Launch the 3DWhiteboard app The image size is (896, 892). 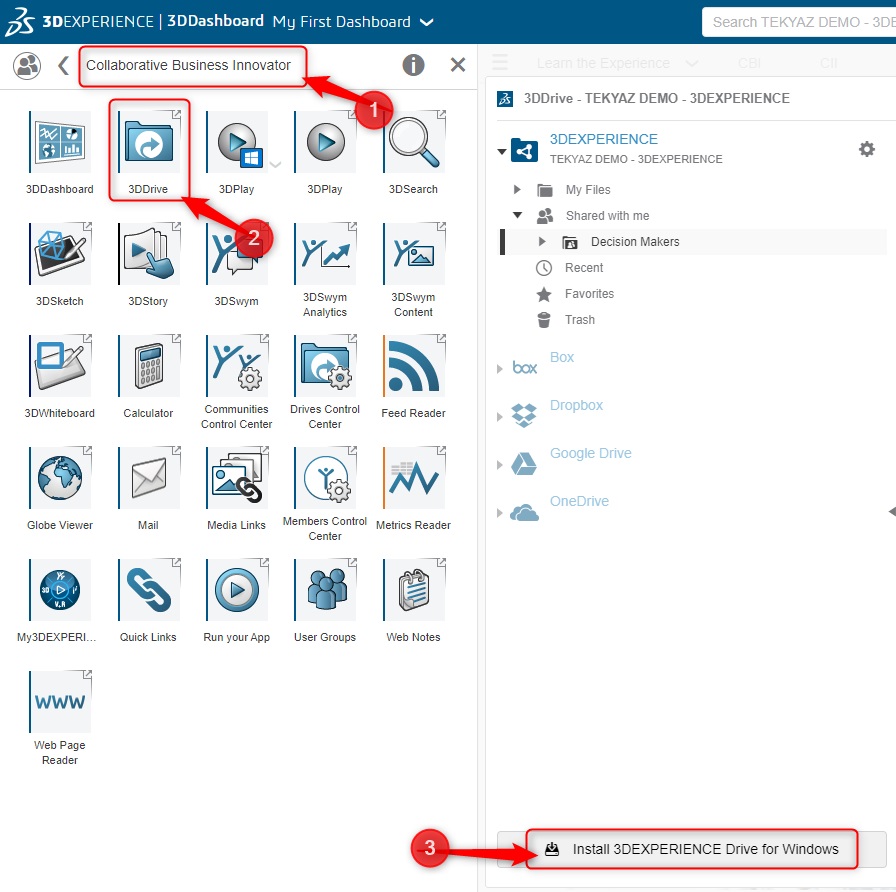pyautogui.click(x=60, y=366)
